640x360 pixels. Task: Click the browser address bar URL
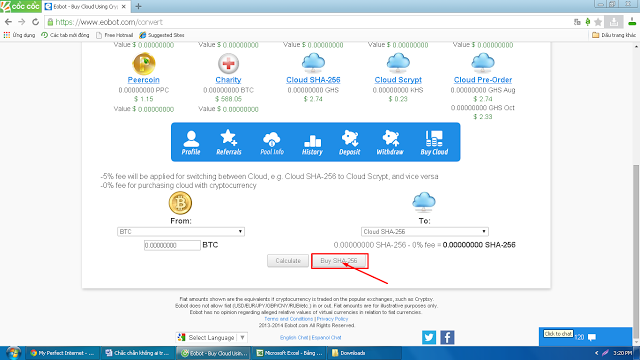point(109,22)
